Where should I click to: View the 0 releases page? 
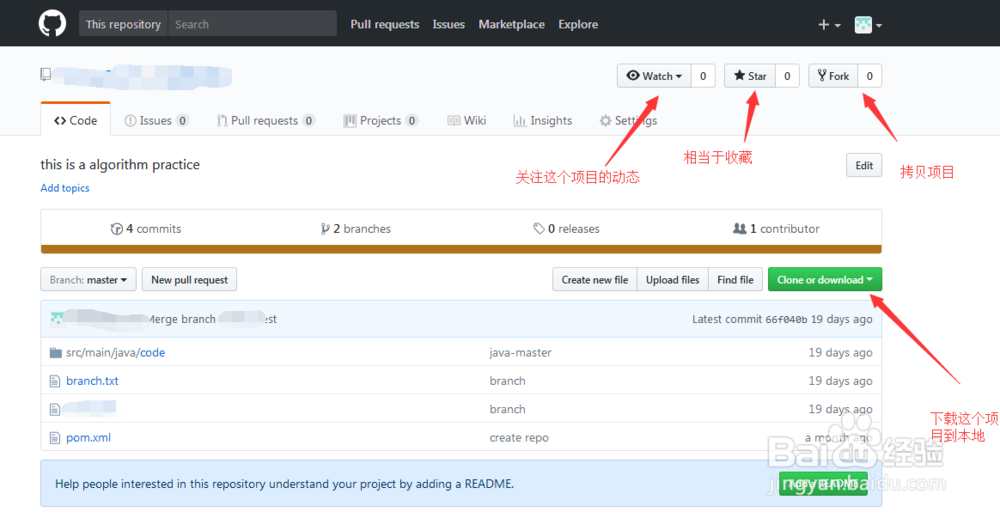[566, 228]
